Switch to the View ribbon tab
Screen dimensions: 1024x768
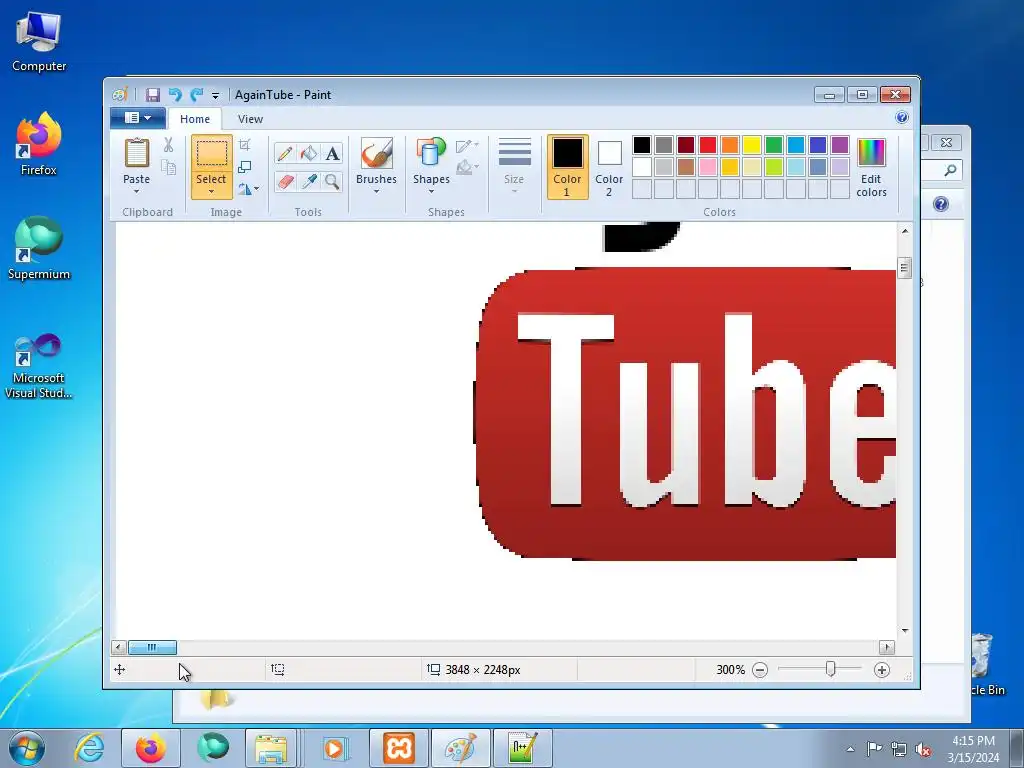(250, 119)
